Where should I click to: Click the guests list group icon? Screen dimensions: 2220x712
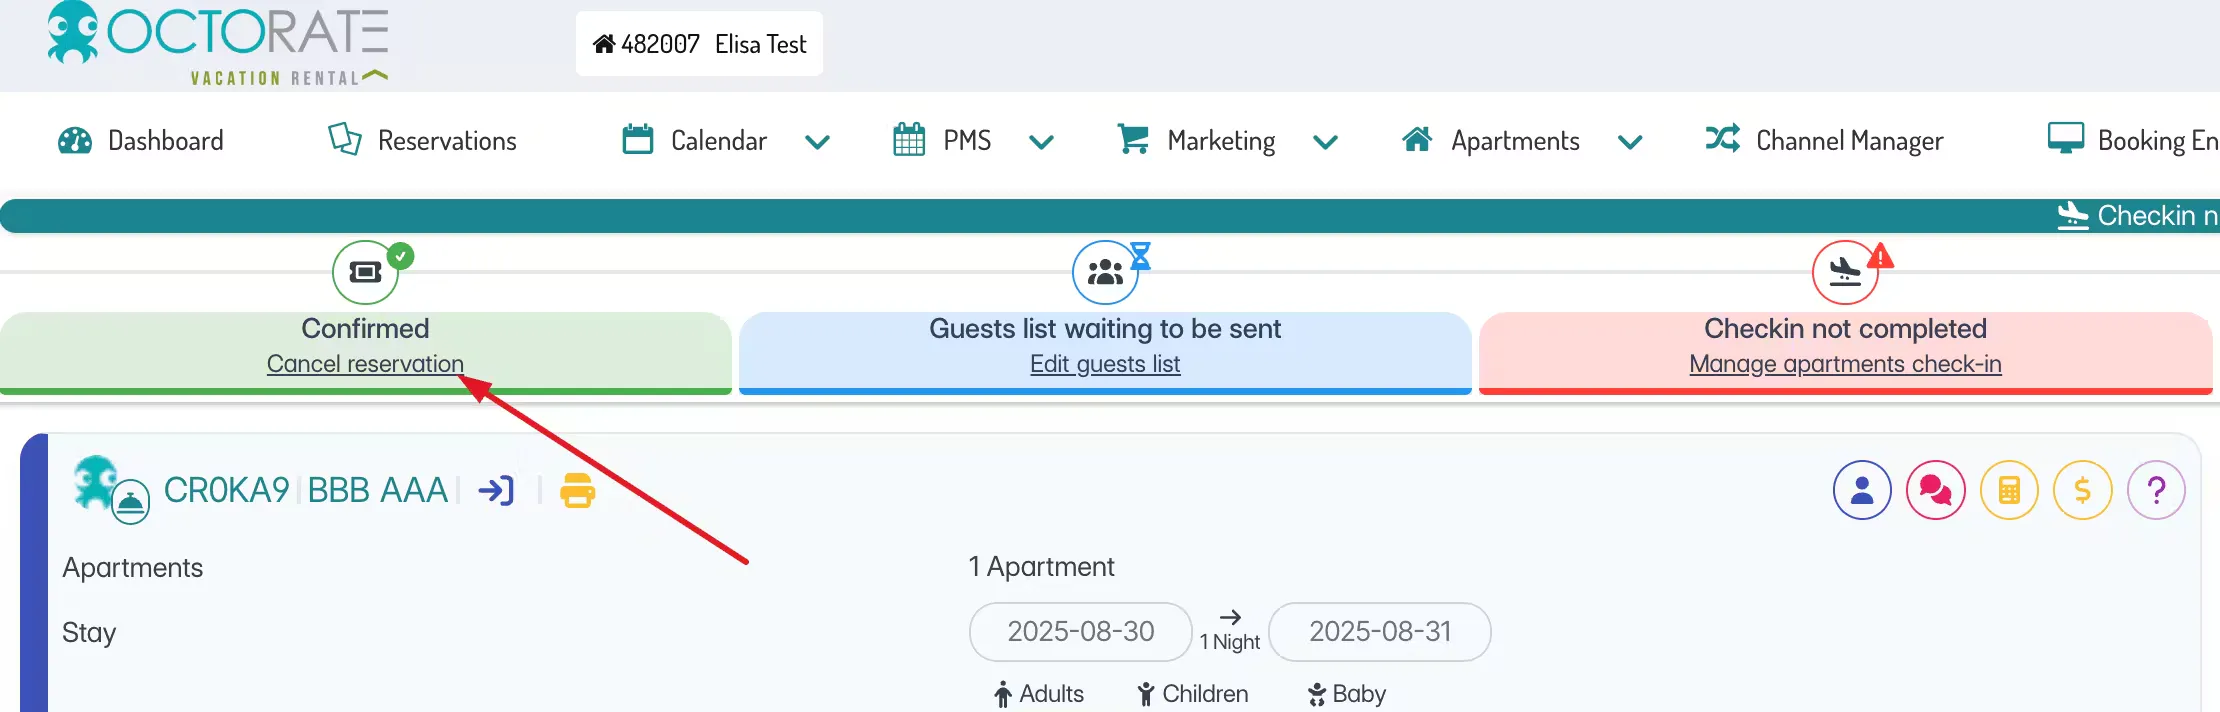coord(1105,272)
